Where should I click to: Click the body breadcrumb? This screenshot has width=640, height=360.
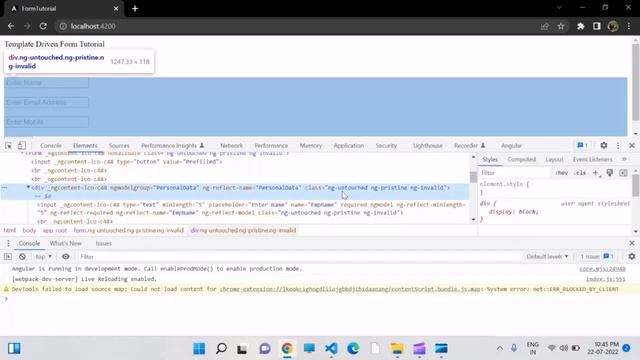click(x=29, y=230)
